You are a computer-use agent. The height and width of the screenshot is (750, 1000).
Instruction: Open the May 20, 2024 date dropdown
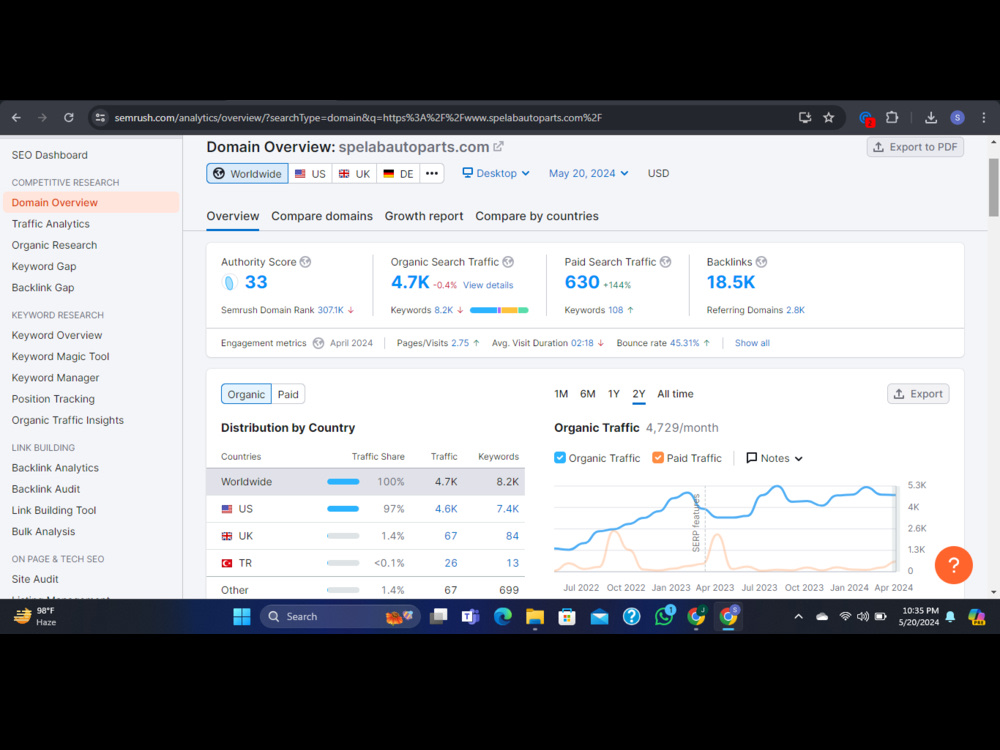click(589, 173)
